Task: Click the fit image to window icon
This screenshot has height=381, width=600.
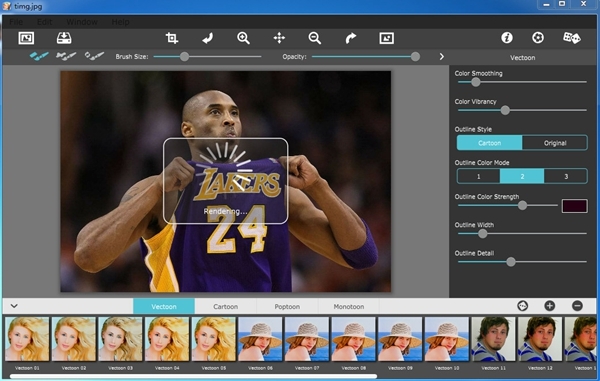Action: (386, 38)
